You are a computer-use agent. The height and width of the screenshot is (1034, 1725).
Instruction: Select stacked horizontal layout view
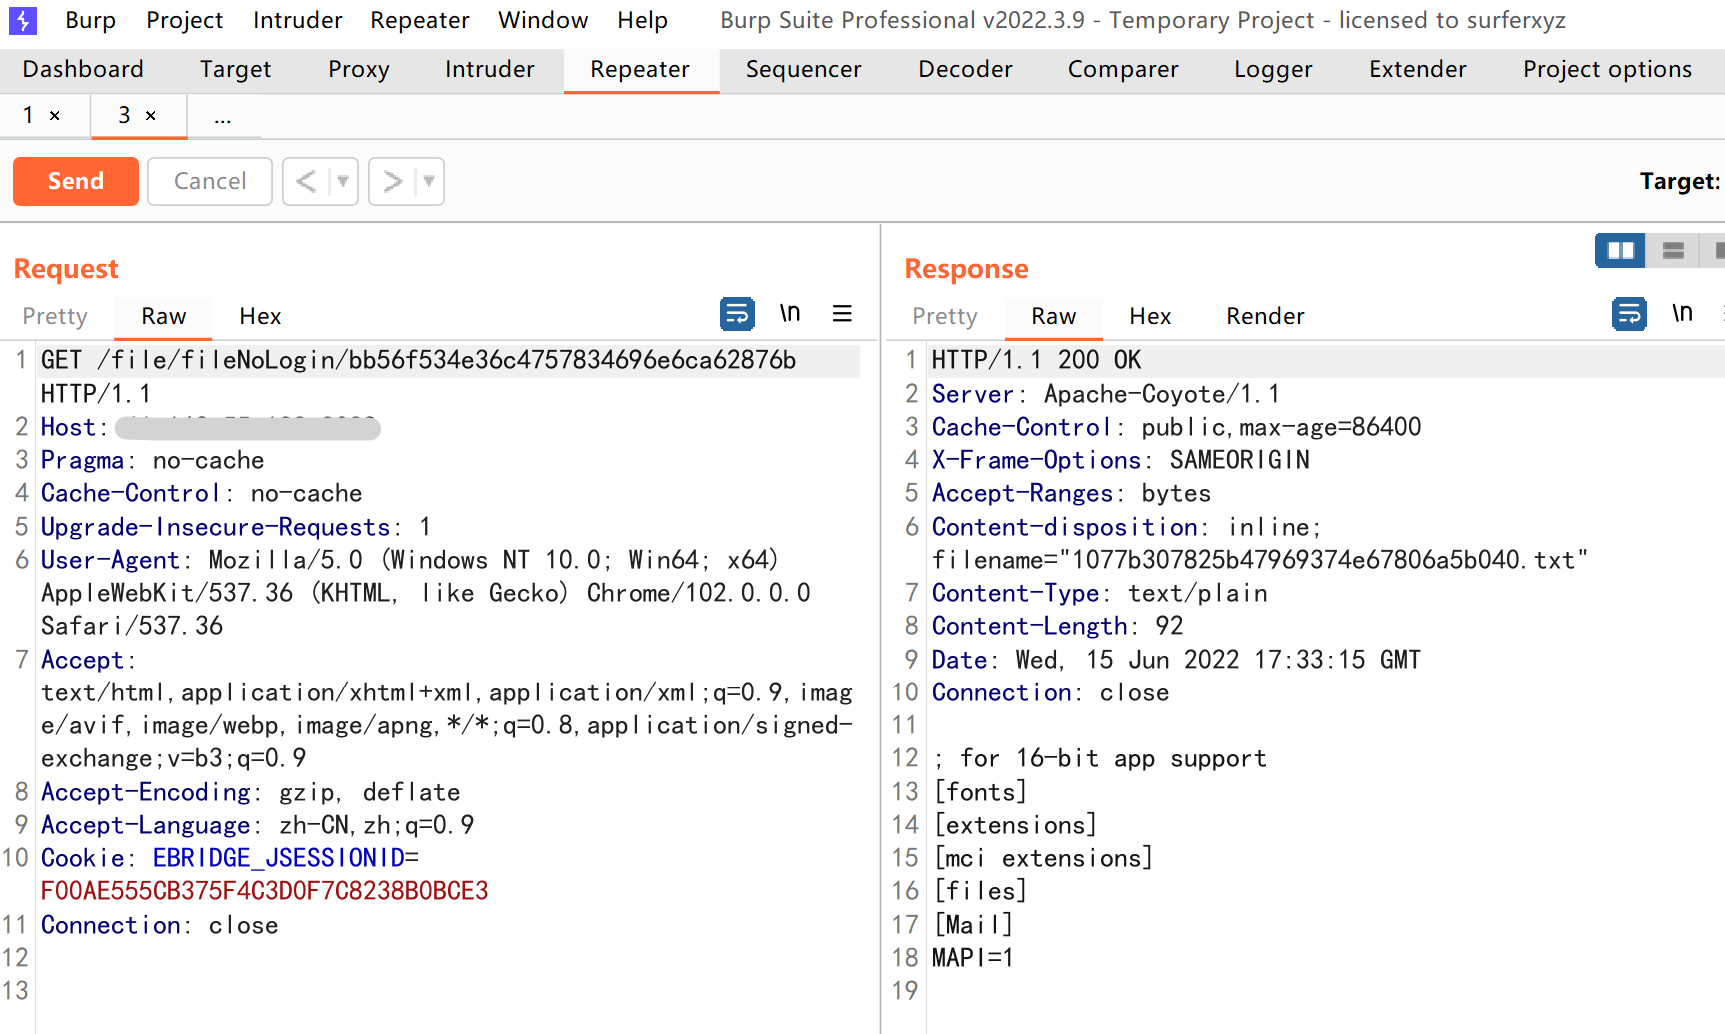tap(1673, 251)
